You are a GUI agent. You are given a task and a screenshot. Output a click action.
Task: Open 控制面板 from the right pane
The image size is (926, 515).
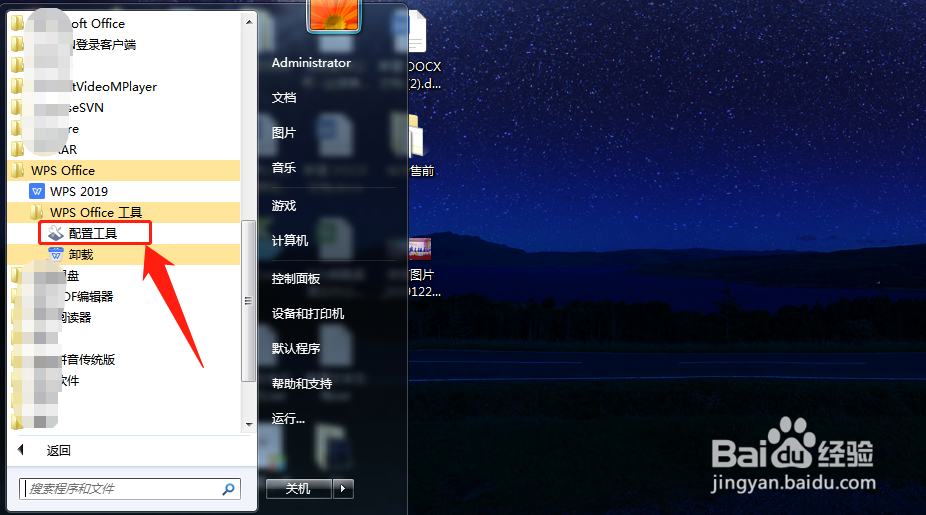[x=296, y=279]
